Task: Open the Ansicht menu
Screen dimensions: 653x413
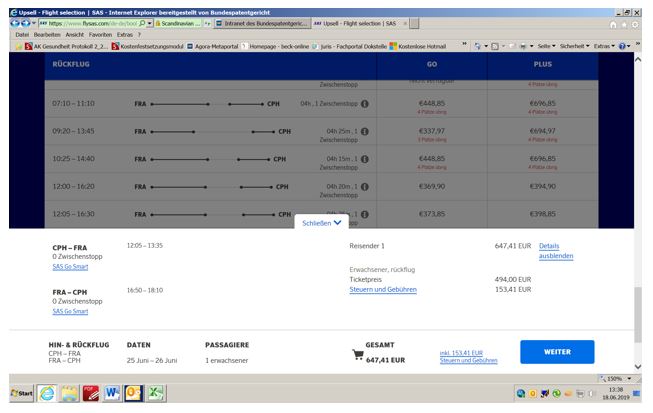Action: pyautogui.click(x=75, y=35)
